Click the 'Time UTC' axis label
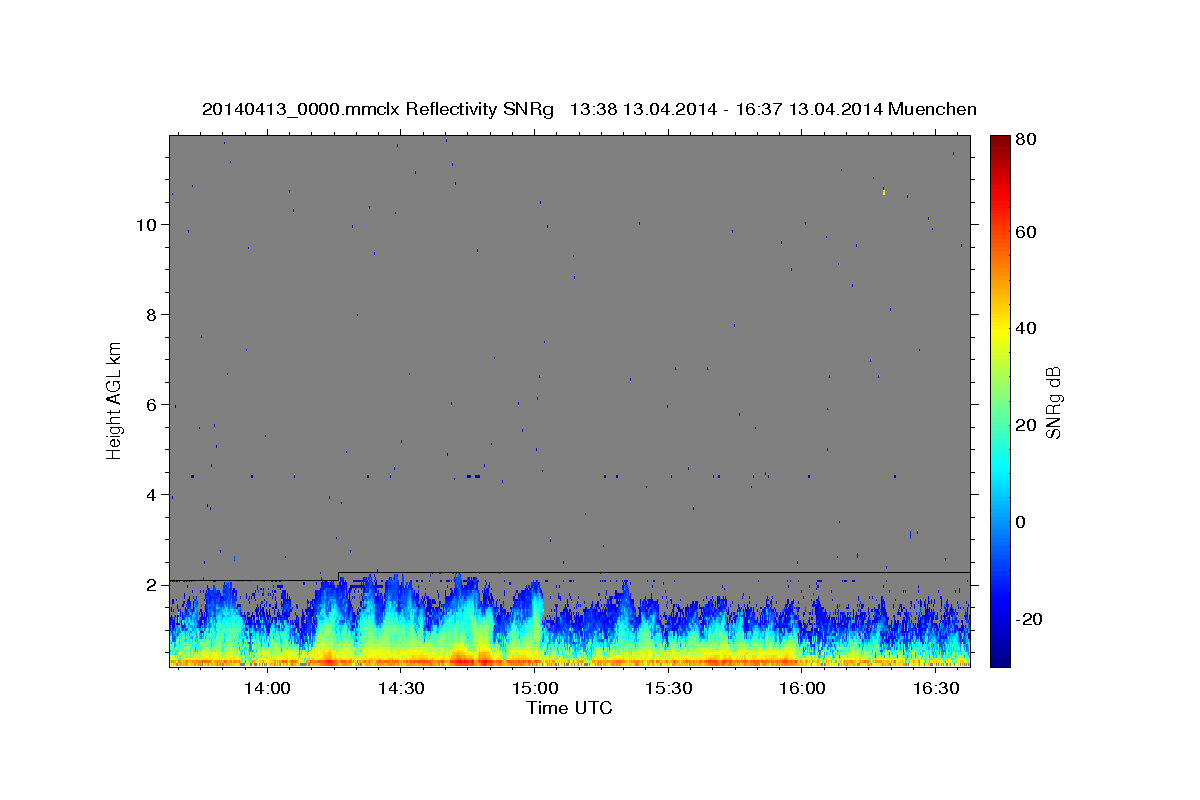This screenshot has width=1200, height=800. [x=569, y=708]
